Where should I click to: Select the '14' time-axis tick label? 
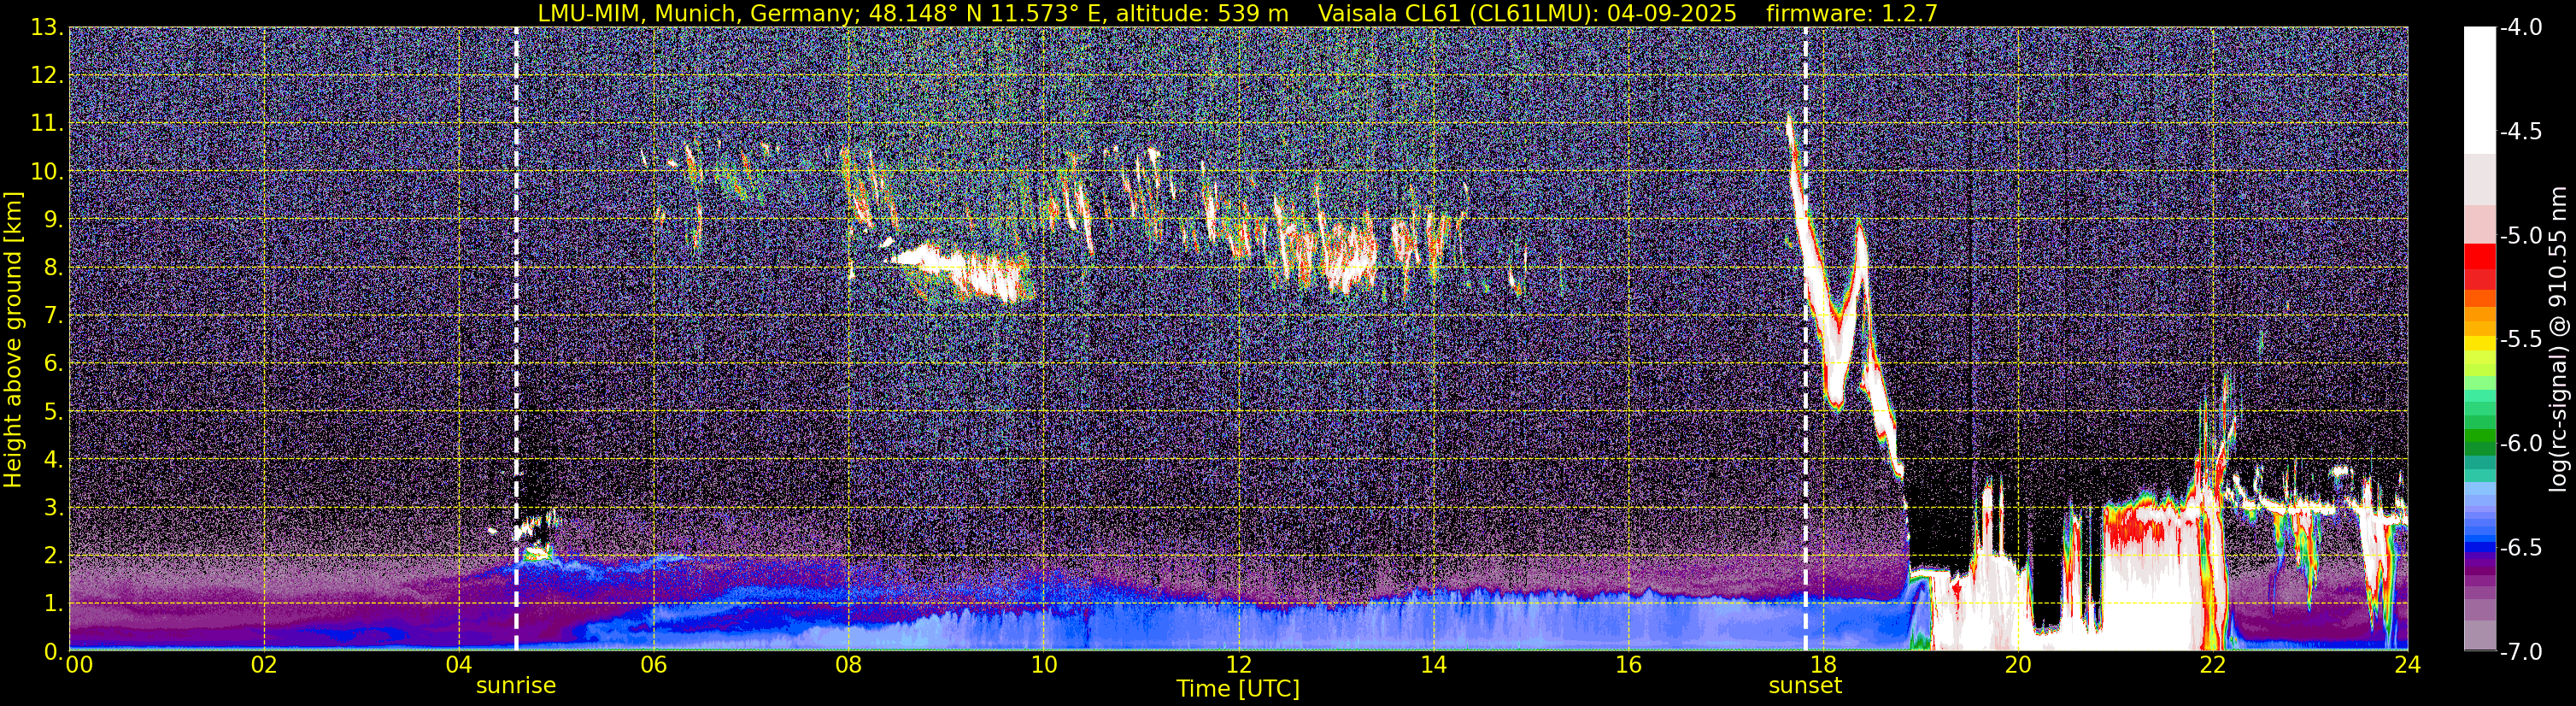point(1433,666)
